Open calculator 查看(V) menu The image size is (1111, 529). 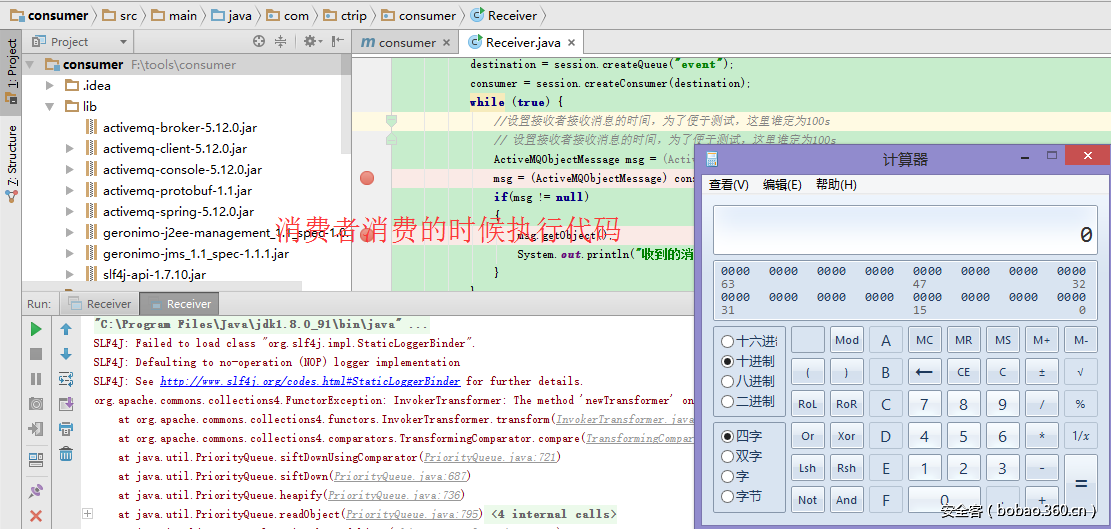click(x=729, y=185)
